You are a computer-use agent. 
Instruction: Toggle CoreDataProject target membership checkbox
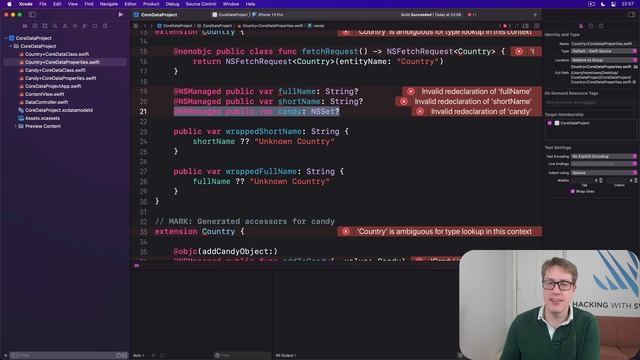coord(549,123)
